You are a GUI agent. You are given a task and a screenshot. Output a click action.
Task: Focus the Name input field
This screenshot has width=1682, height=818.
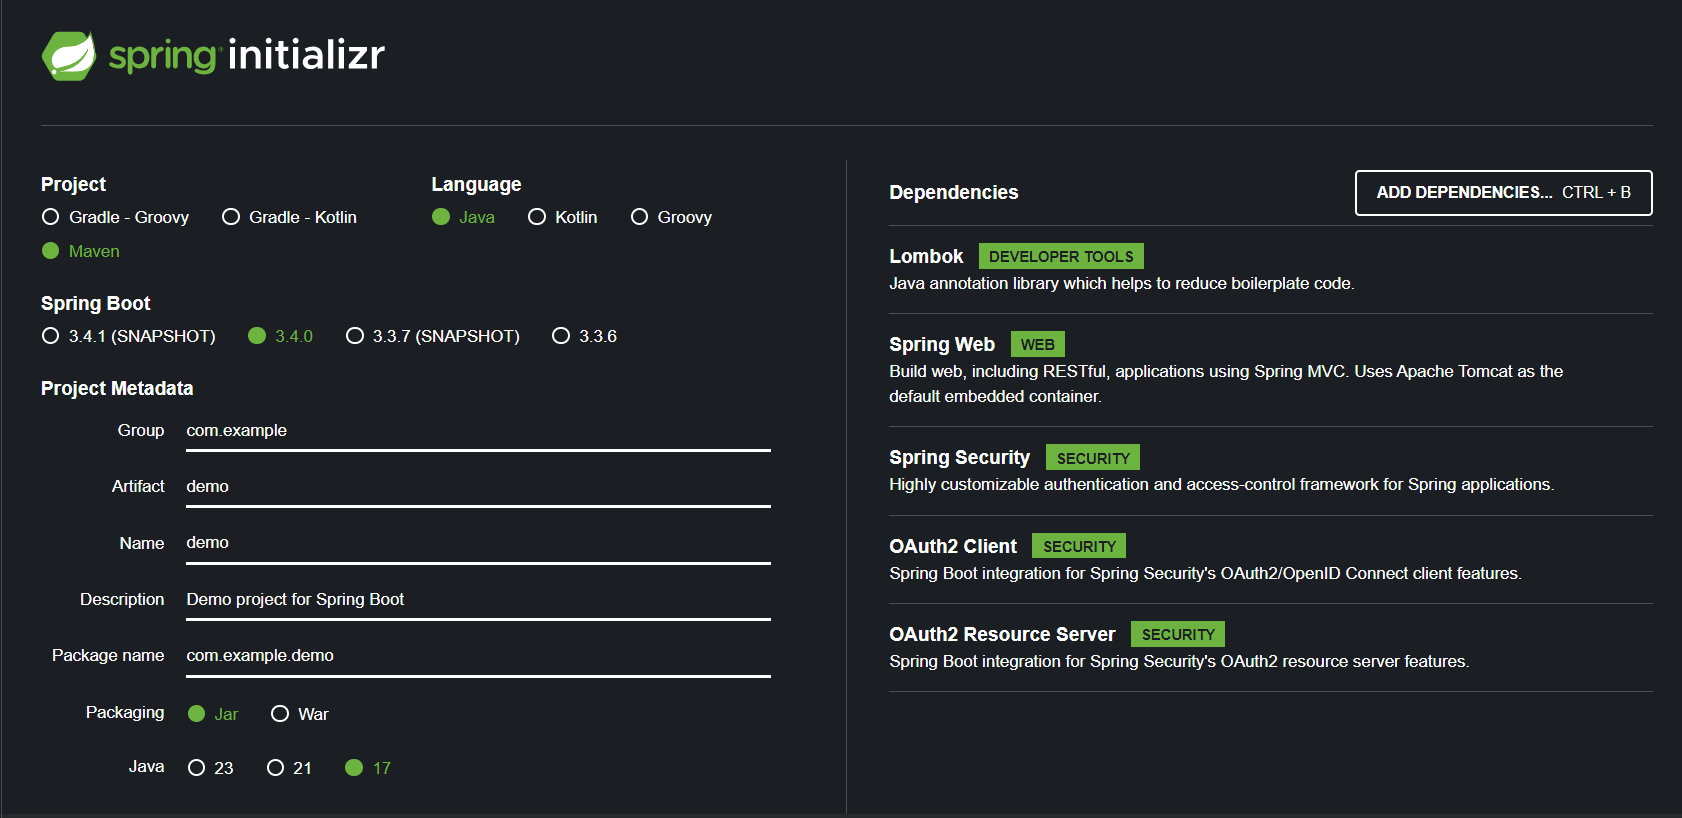478,543
